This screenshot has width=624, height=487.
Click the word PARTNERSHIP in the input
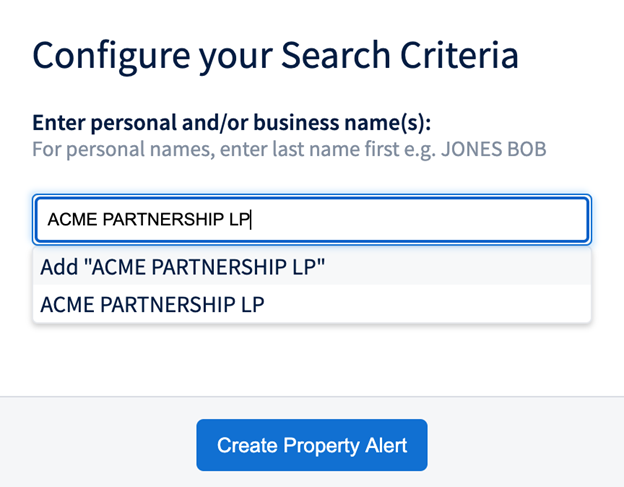(156, 219)
